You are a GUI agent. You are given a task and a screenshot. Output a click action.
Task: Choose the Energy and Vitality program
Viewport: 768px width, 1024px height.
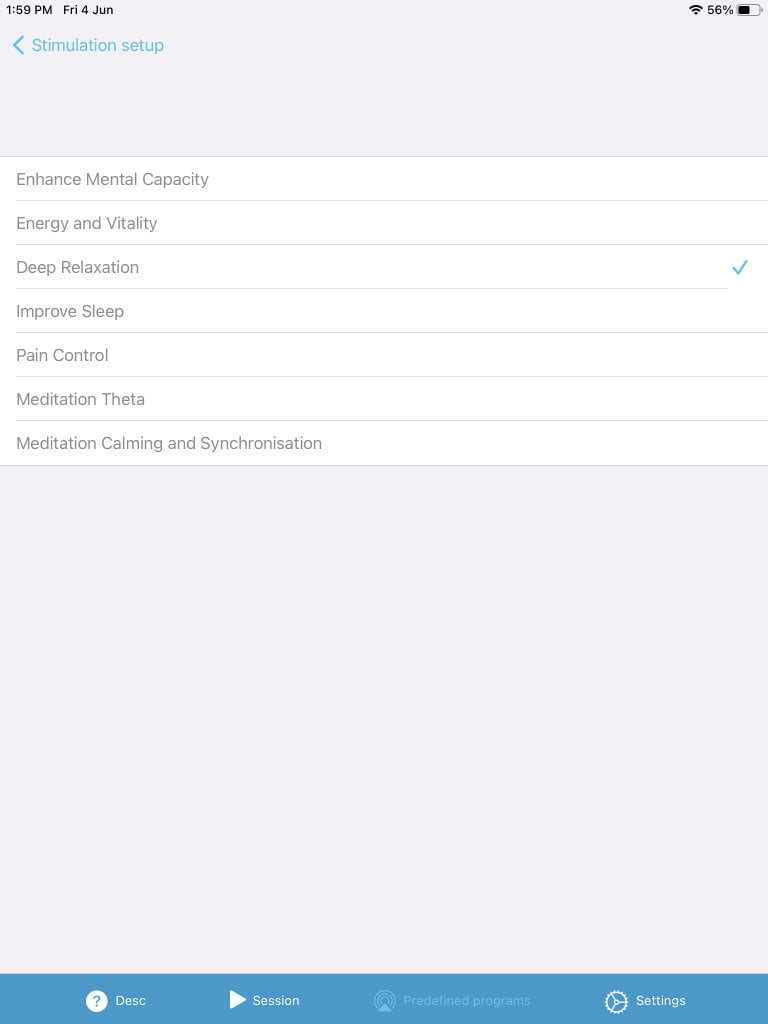click(87, 223)
